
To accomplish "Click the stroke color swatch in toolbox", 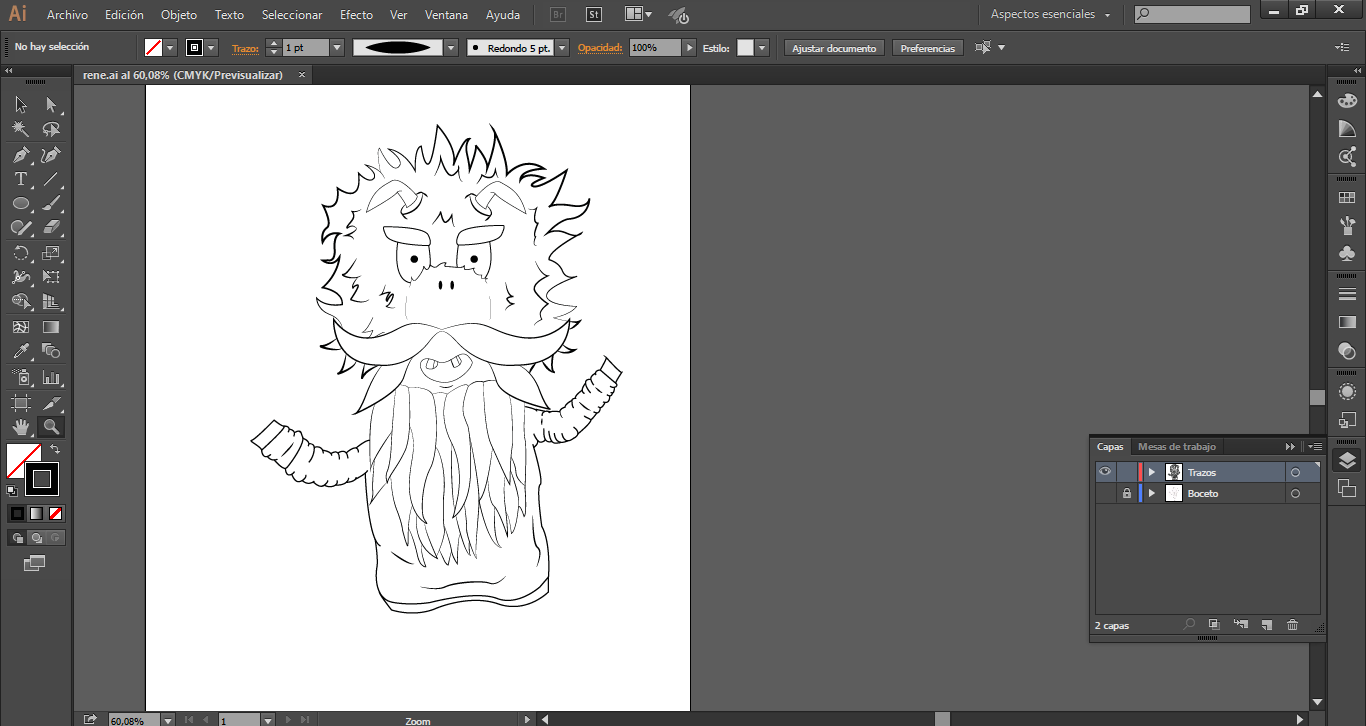I will (42, 479).
